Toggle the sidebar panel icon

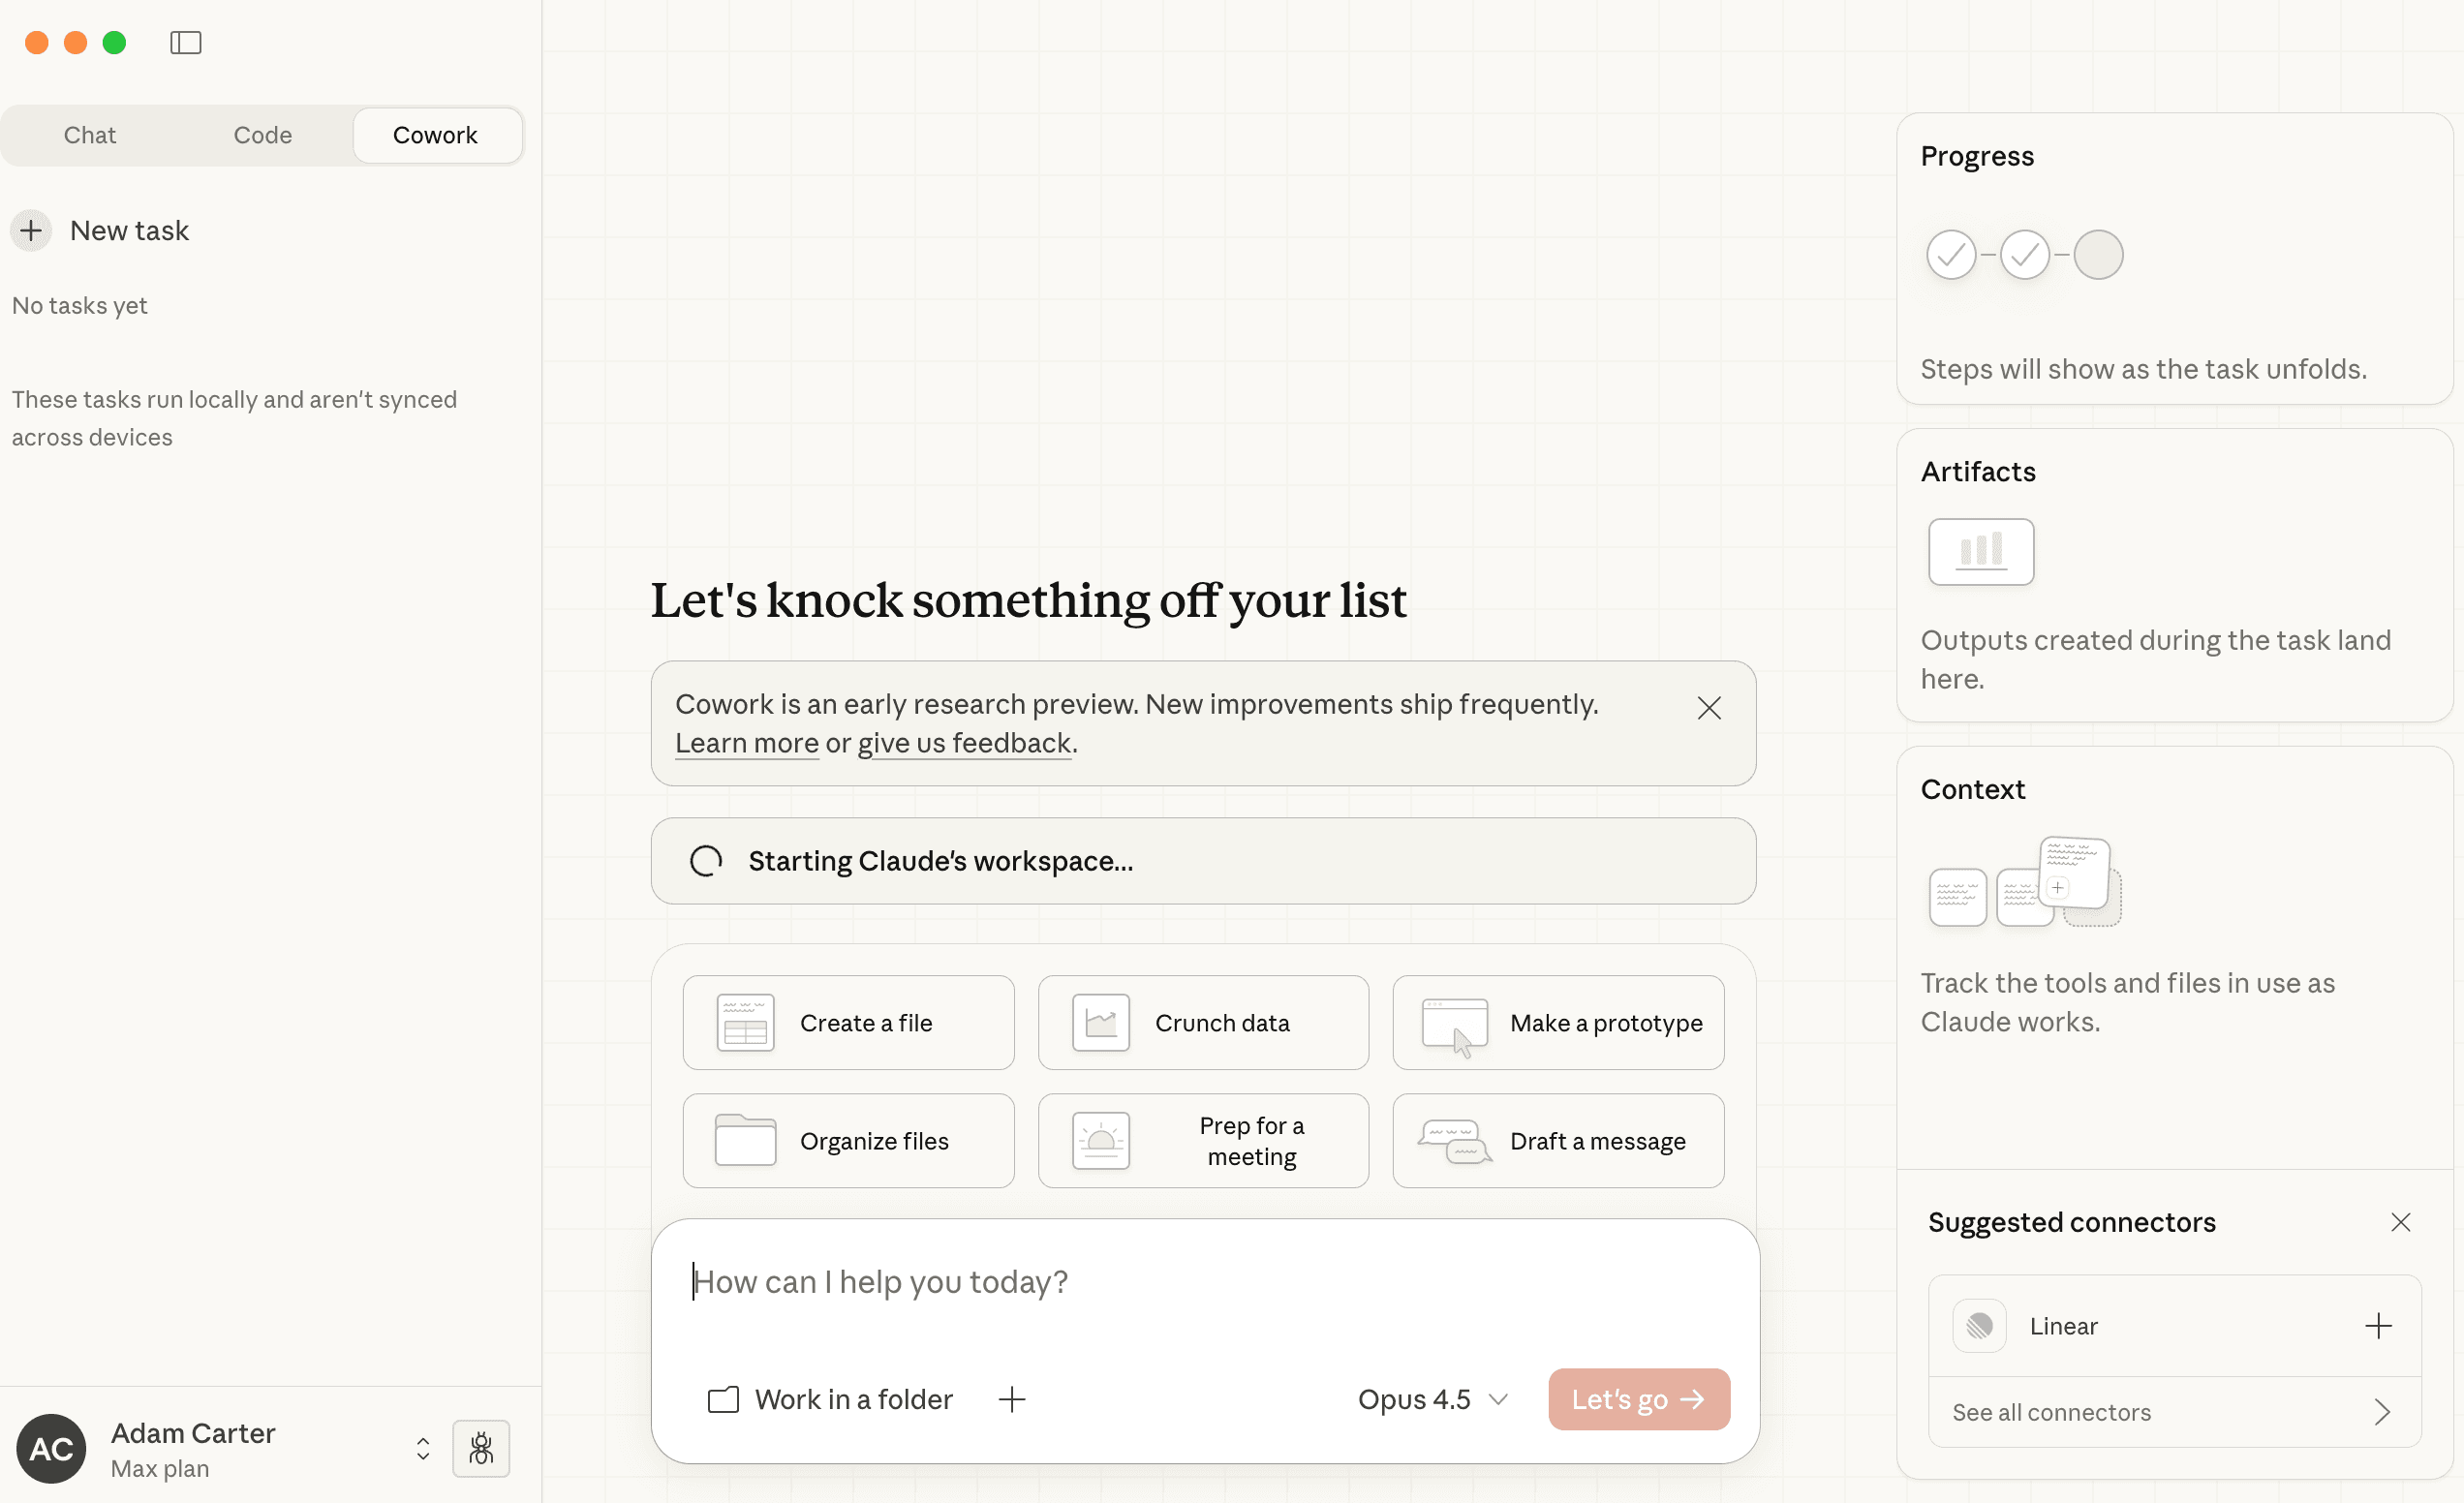[x=186, y=43]
